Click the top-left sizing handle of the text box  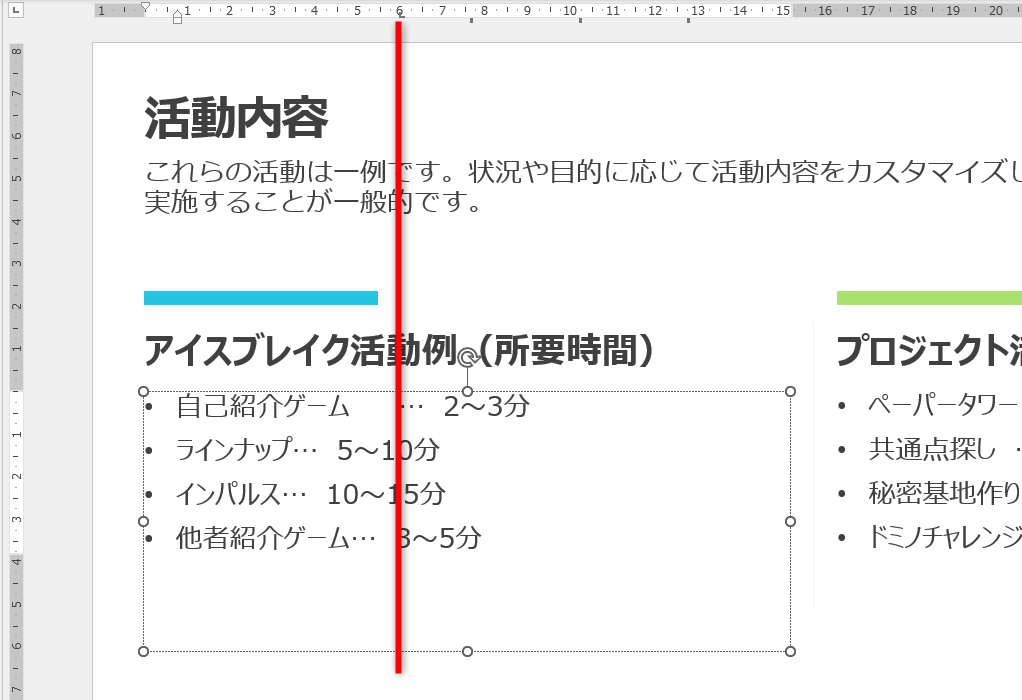click(144, 391)
